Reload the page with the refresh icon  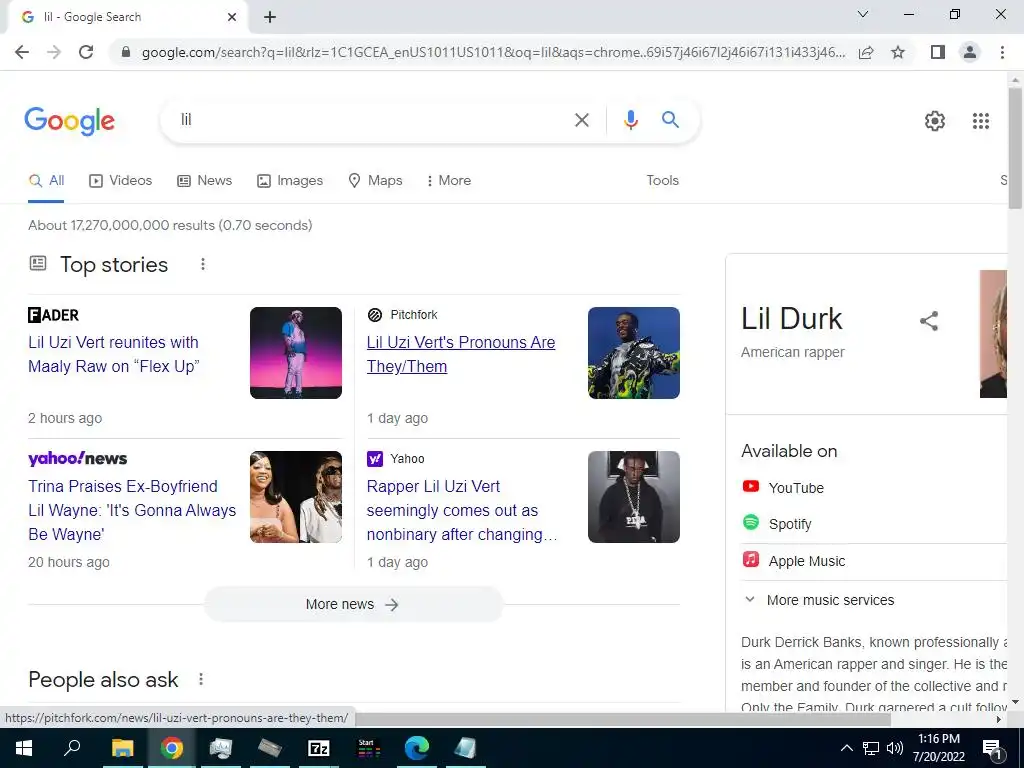point(86,52)
